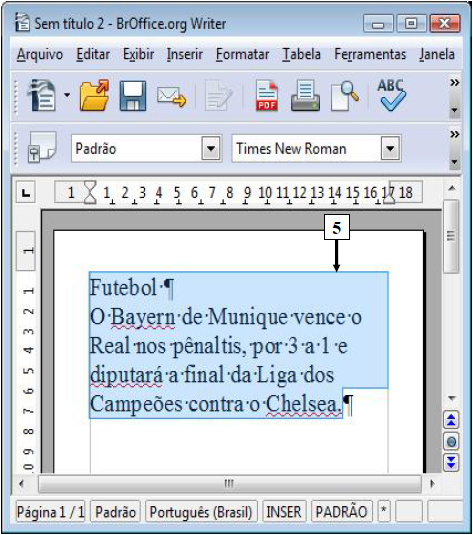Expand standard toolbar overflow chevron
The width and height of the screenshot is (473, 535).
click(x=455, y=82)
